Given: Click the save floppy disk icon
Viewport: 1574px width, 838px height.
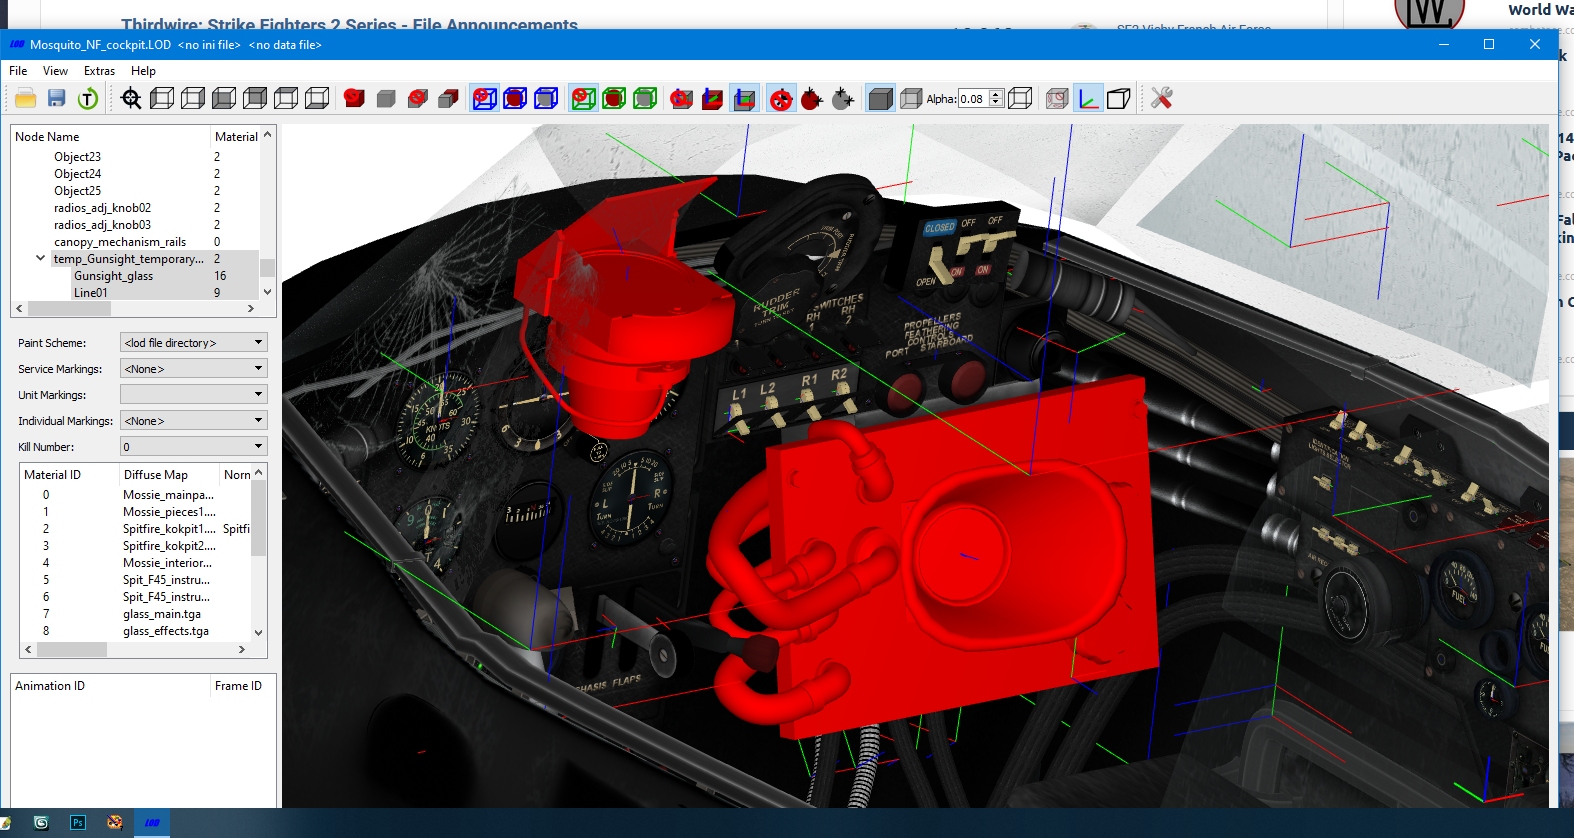Looking at the screenshot, I should pyautogui.click(x=57, y=98).
